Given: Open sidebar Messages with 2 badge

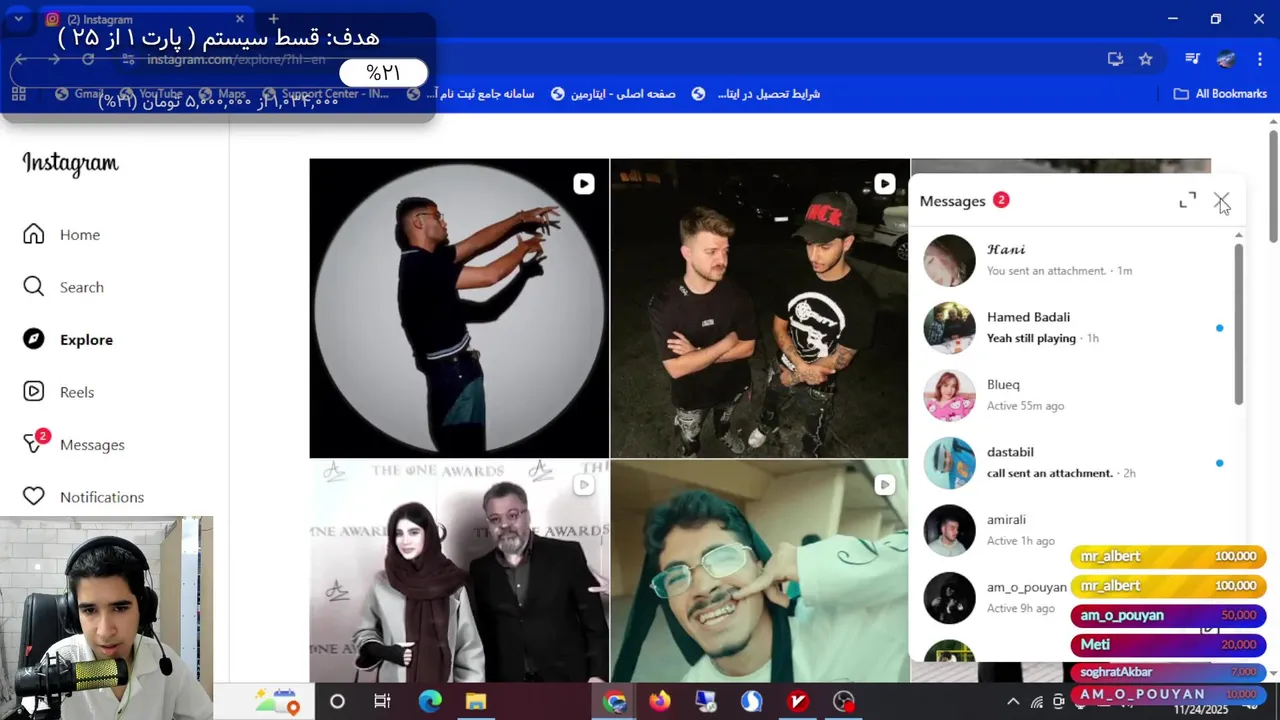Looking at the screenshot, I should pos(74,444).
